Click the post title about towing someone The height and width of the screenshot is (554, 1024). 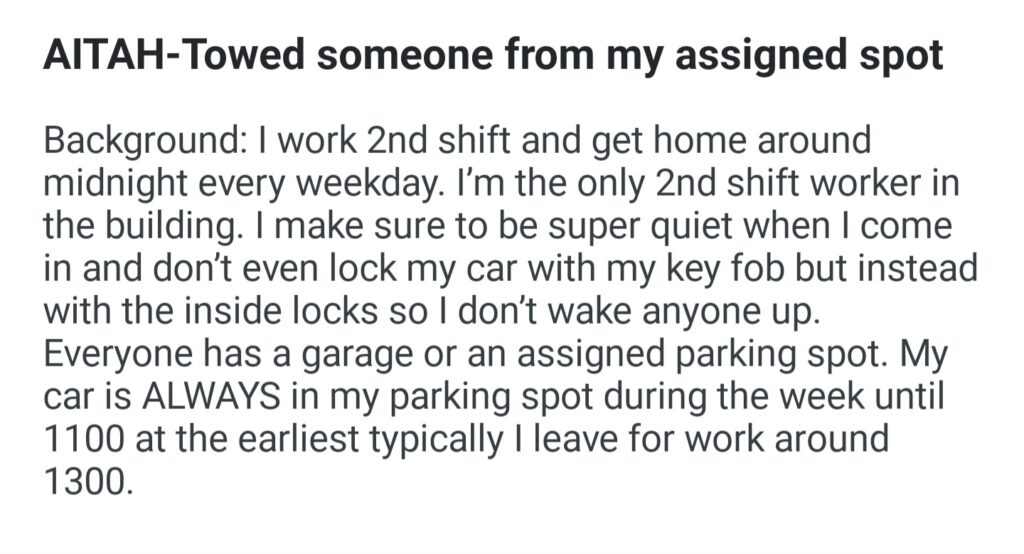[x=492, y=57]
